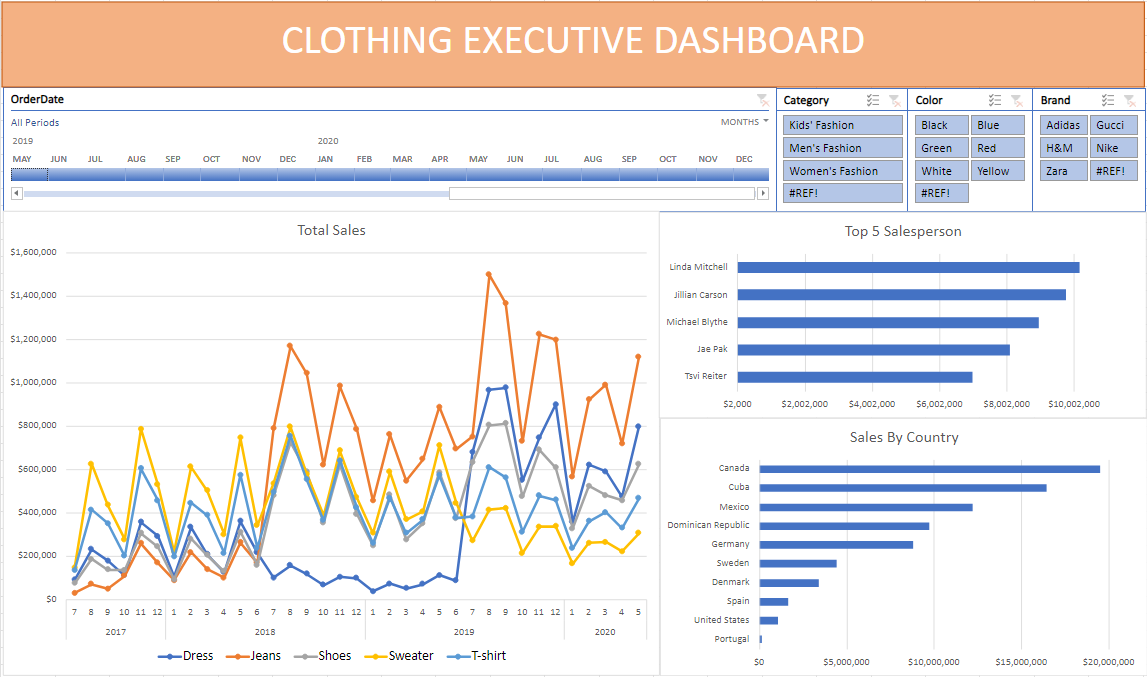The height and width of the screenshot is (677, 1147).
Task: Toggle multi-select in Category slicer
Action: [x=873, y=100]
